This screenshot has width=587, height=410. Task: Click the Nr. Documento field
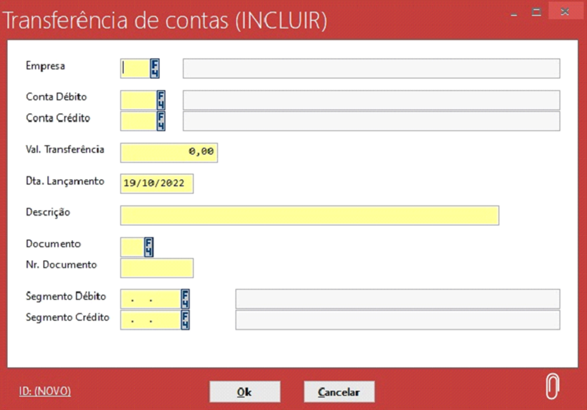click(x=157, y=268)
